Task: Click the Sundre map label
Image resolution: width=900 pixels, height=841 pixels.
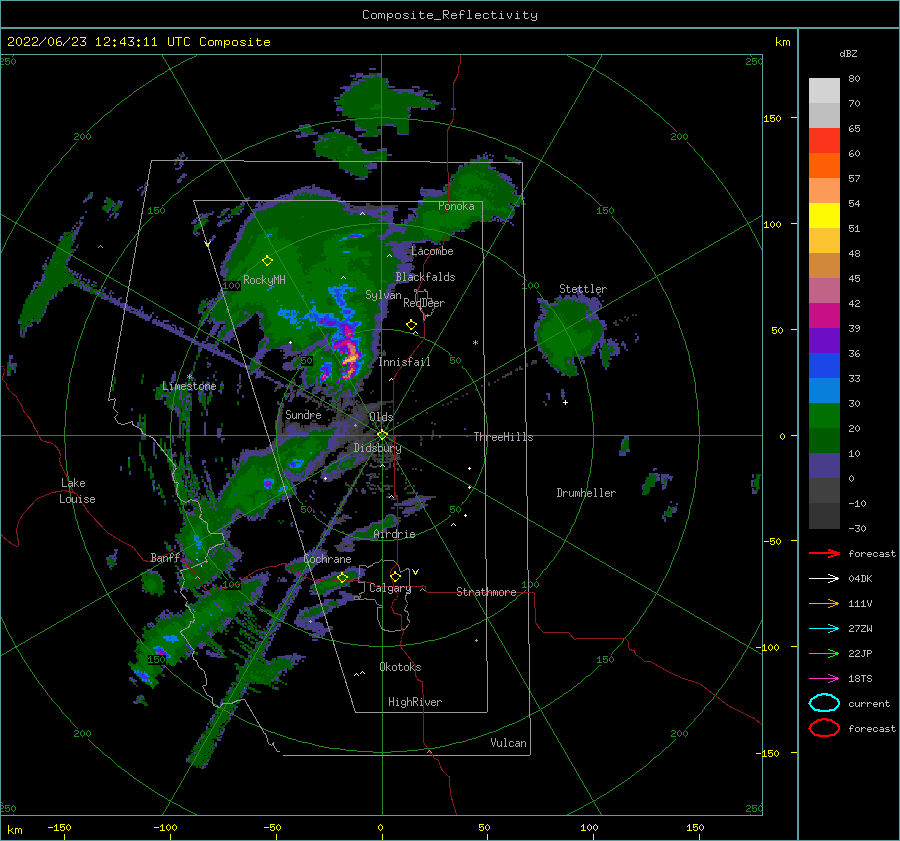Action: pos(303,414)
